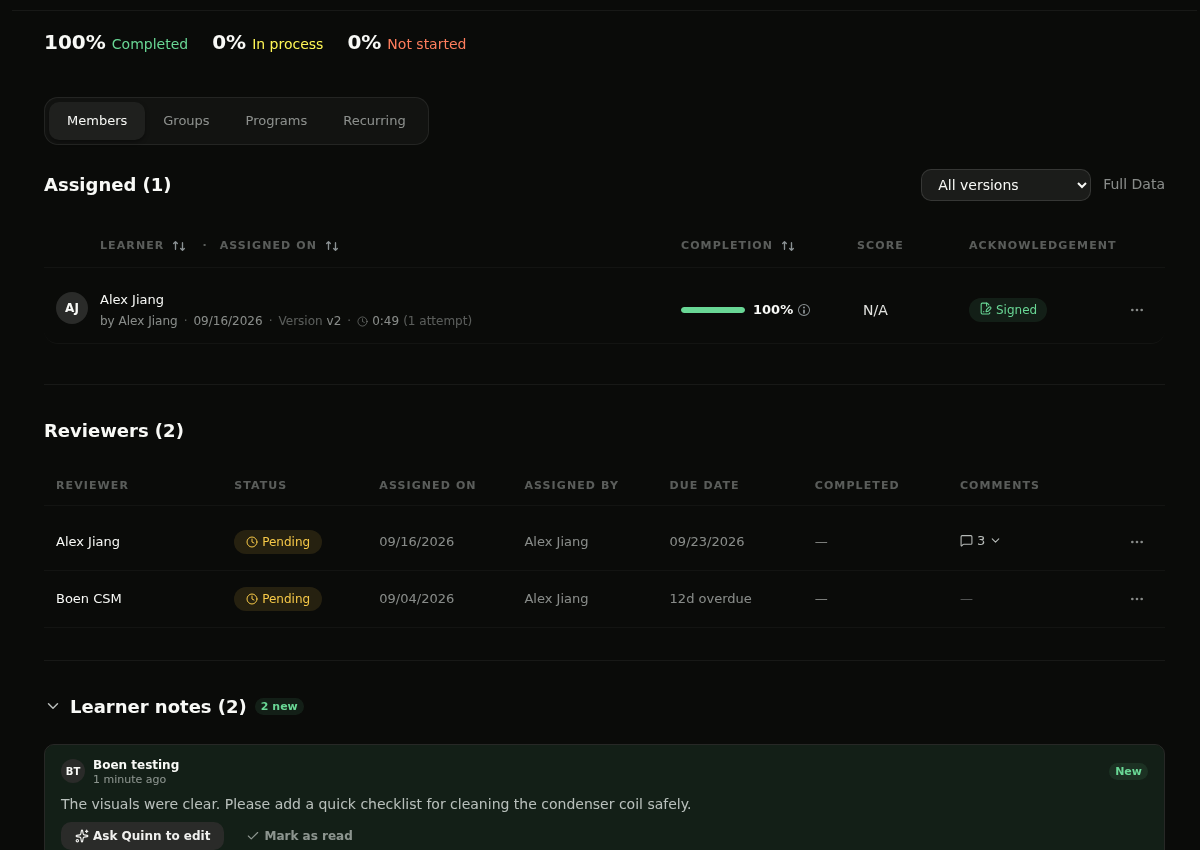Image resolution: width=1200 pixels, height=850 pixels.
Task: Click the 09/23/2026 due date
Action: [x=707, y=542]
